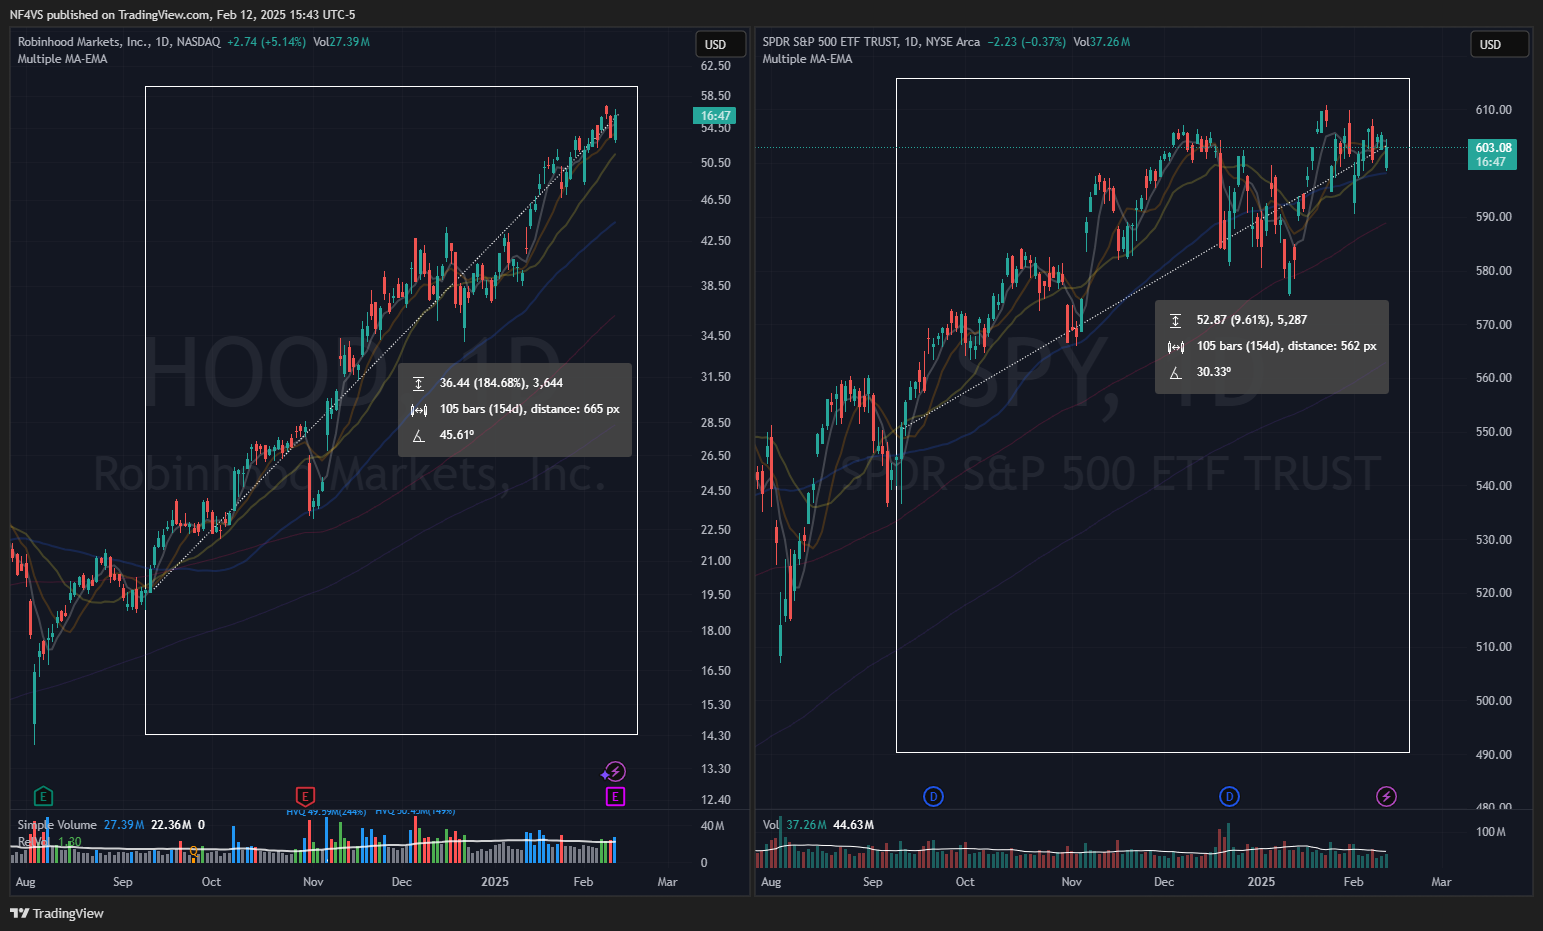Click the 610.00 level on SPY price axis

(1493, 110)
